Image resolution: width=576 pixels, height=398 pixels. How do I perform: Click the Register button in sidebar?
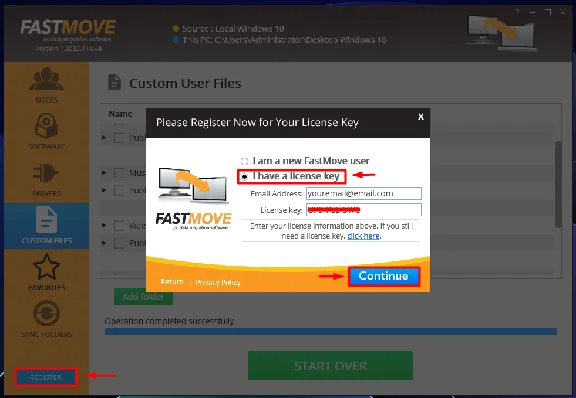46,377
